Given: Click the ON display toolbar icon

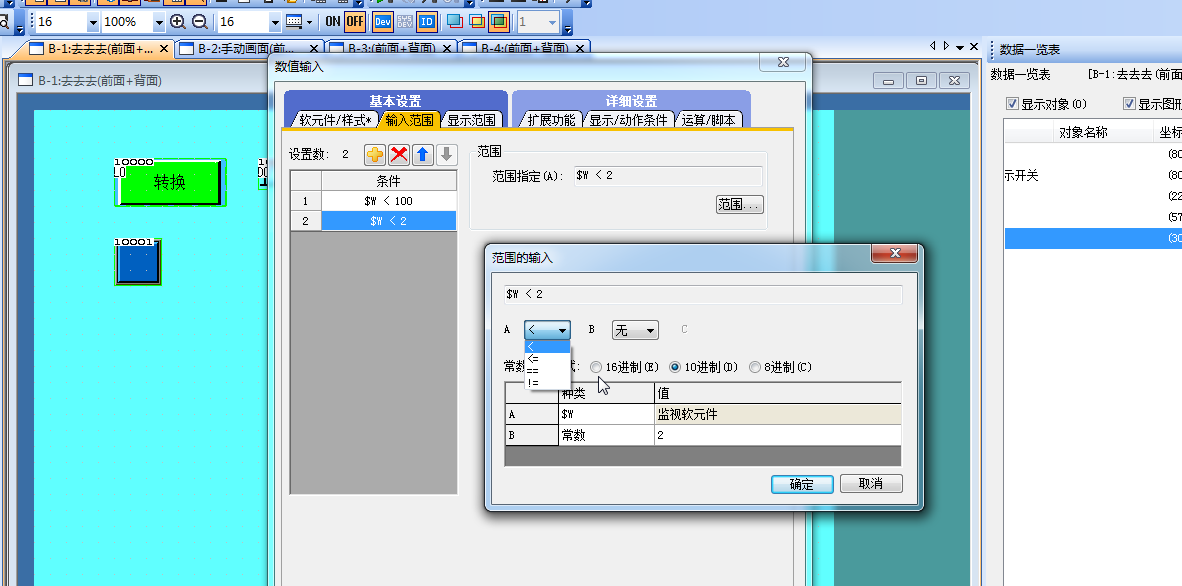Looking at the screenshot, I should 333,21.
